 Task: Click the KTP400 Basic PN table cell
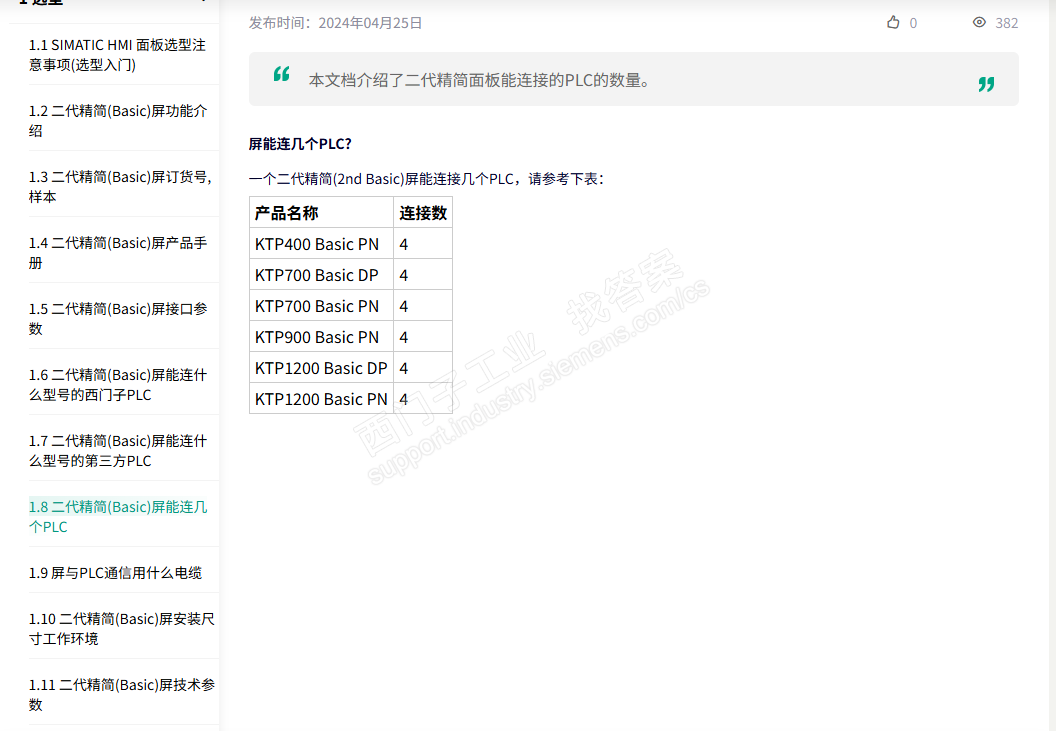321,244
